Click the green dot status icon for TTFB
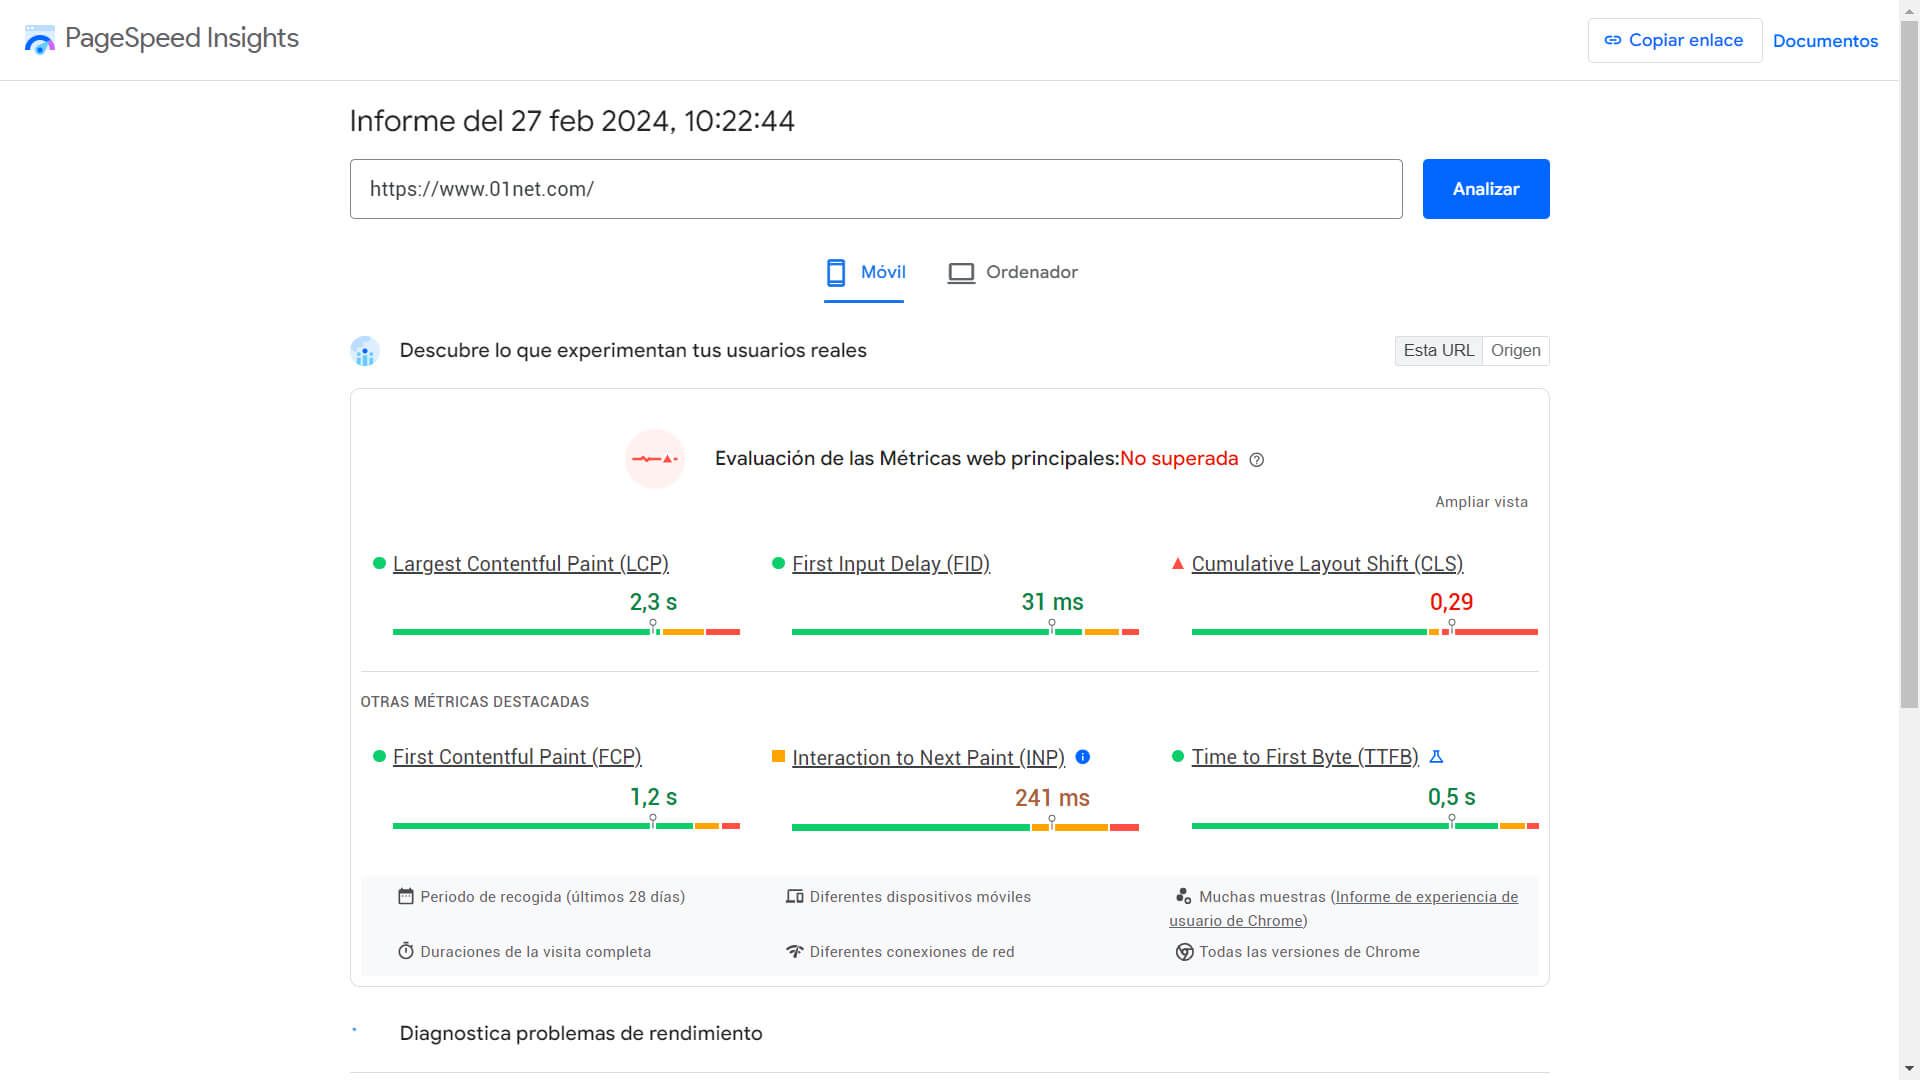This screenshot has width=1920, height=1080. (x=1178, y=756)
